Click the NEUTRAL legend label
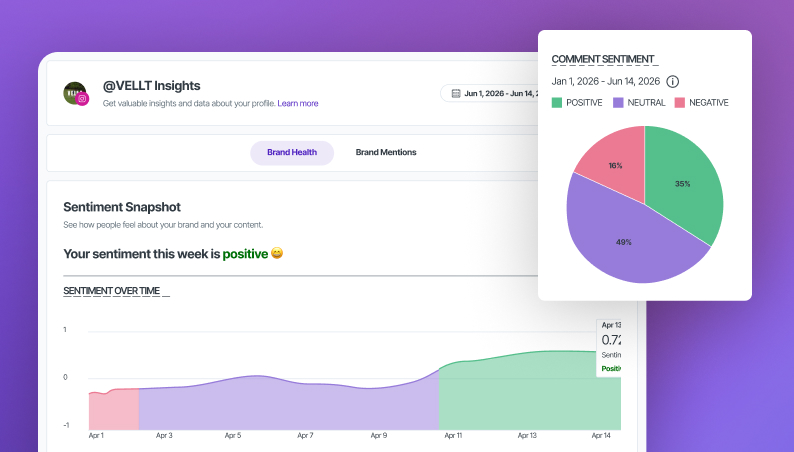The height and width of the screenshot is (452, 794). pyautogui.click(x=646, y=103)
